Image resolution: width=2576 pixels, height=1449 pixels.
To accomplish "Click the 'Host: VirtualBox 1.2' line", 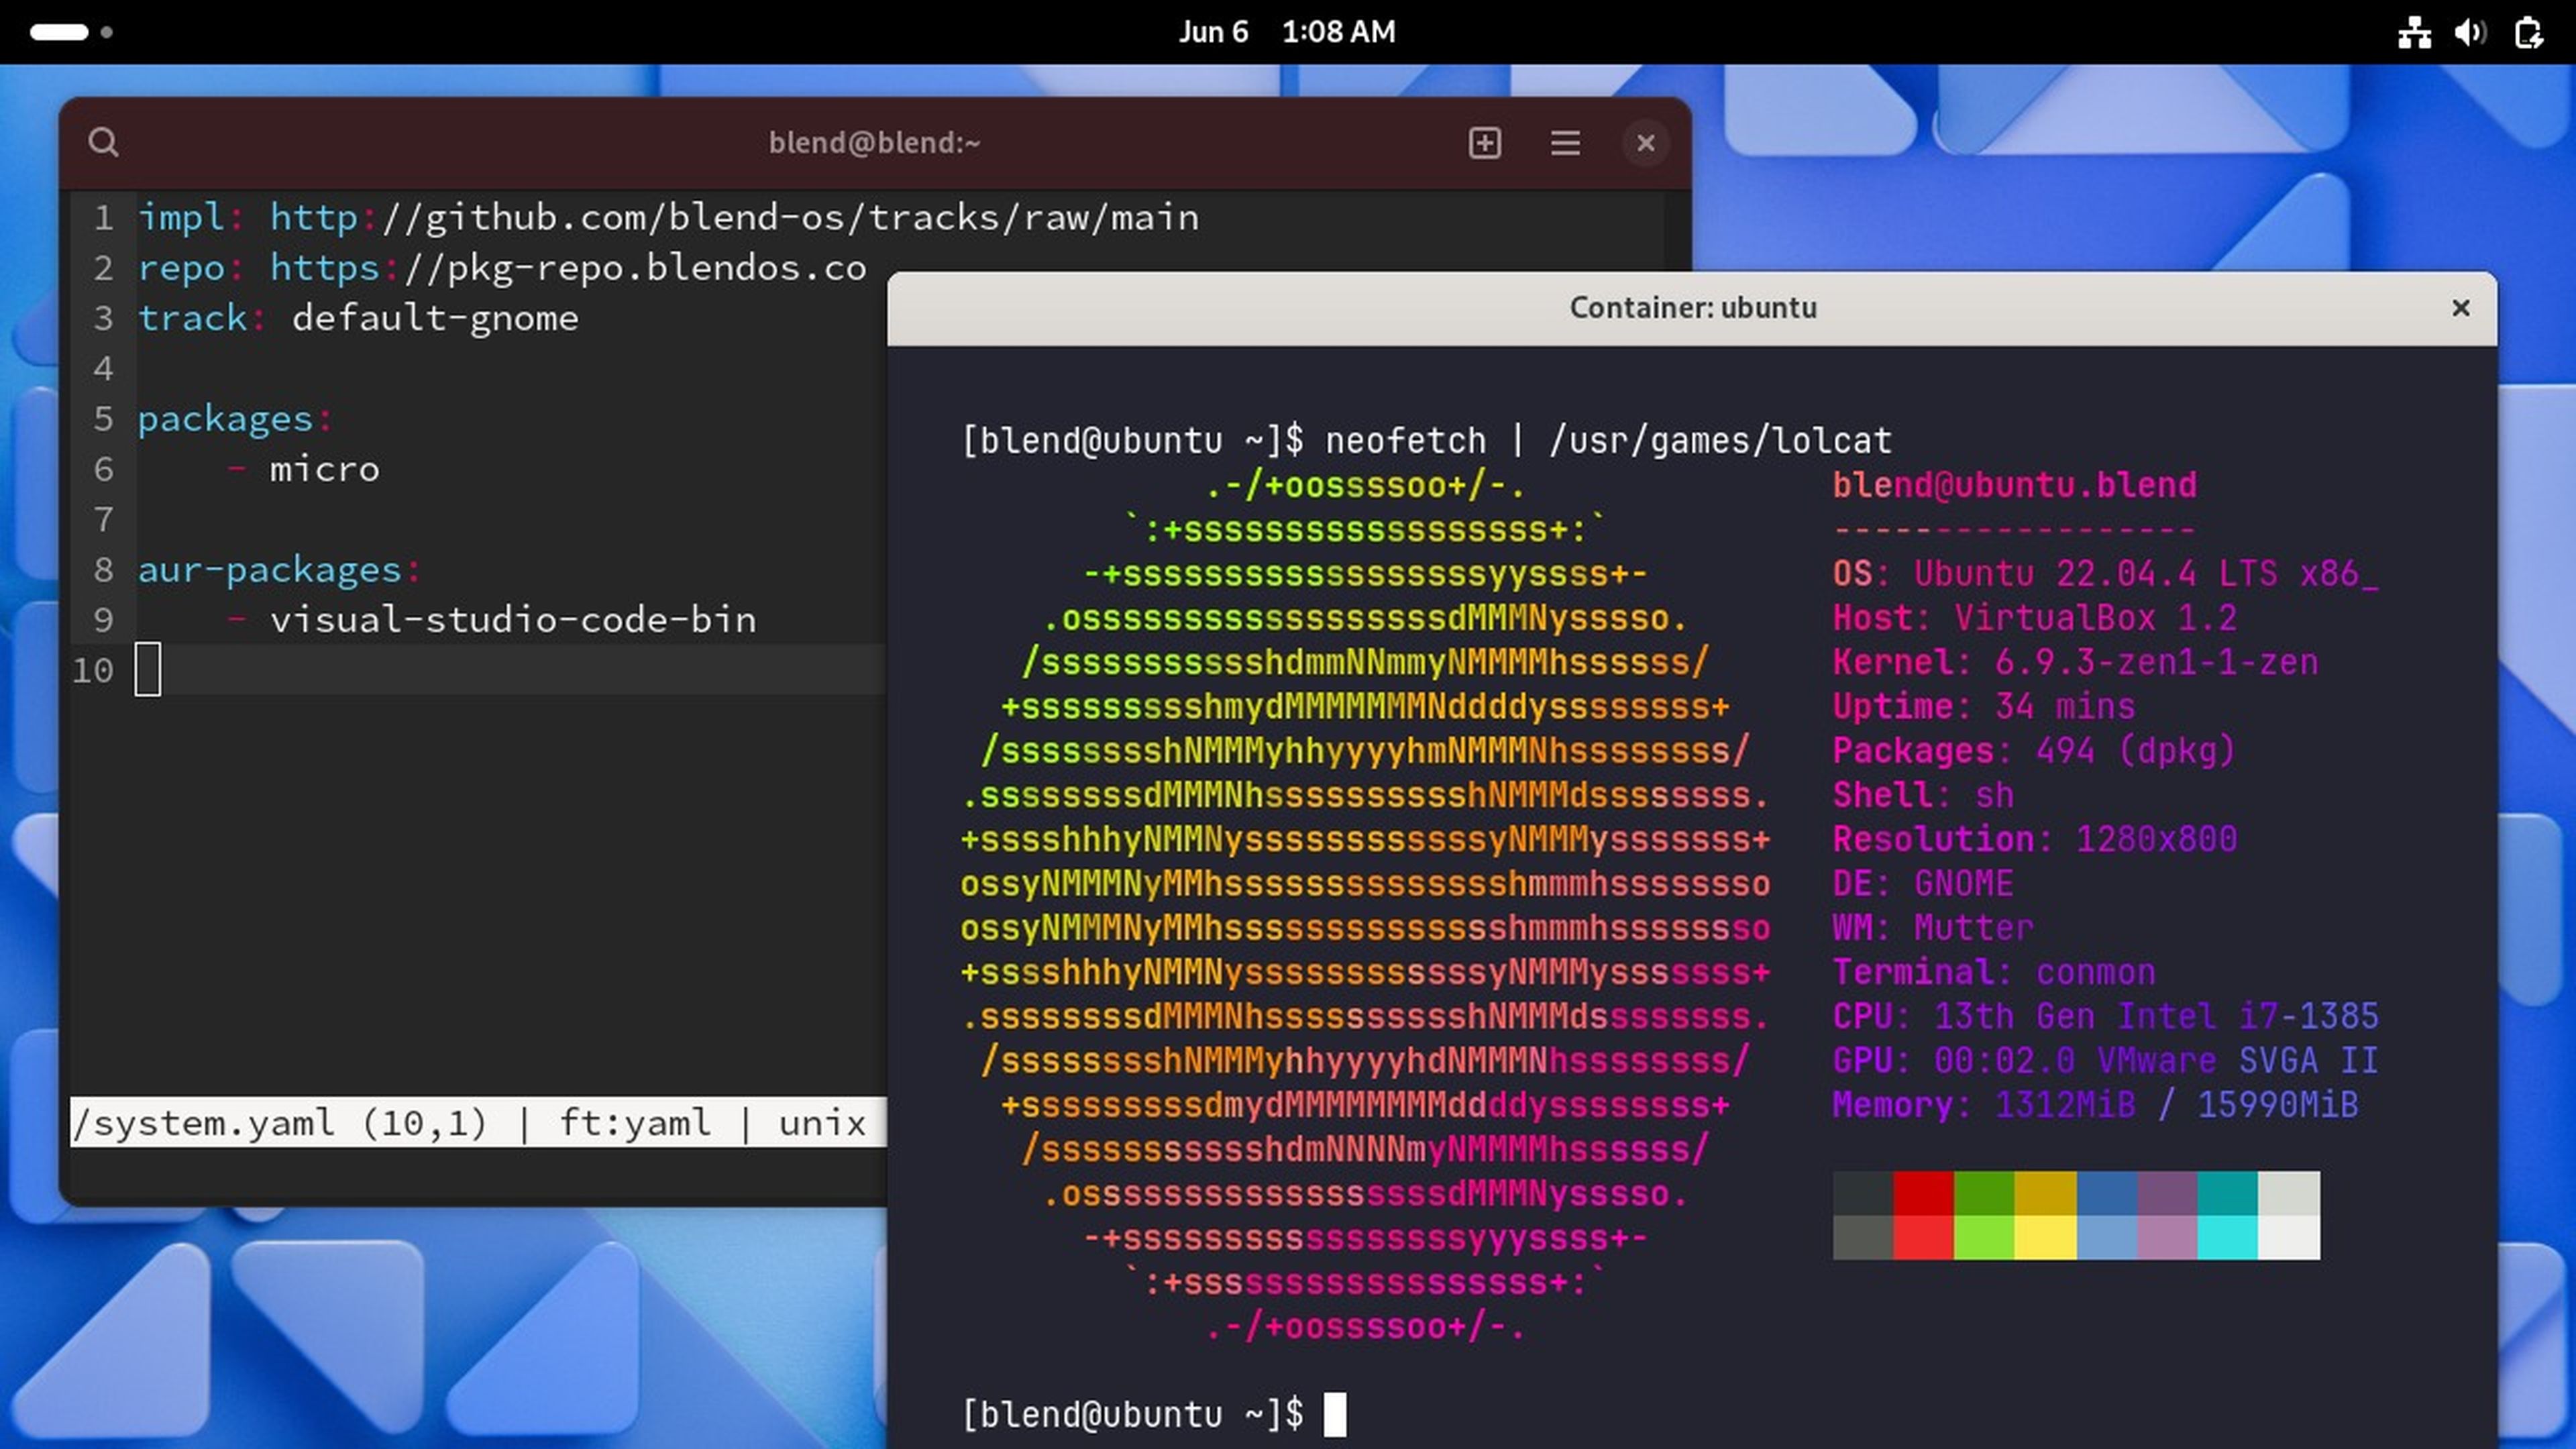I will pos(2034,618).
